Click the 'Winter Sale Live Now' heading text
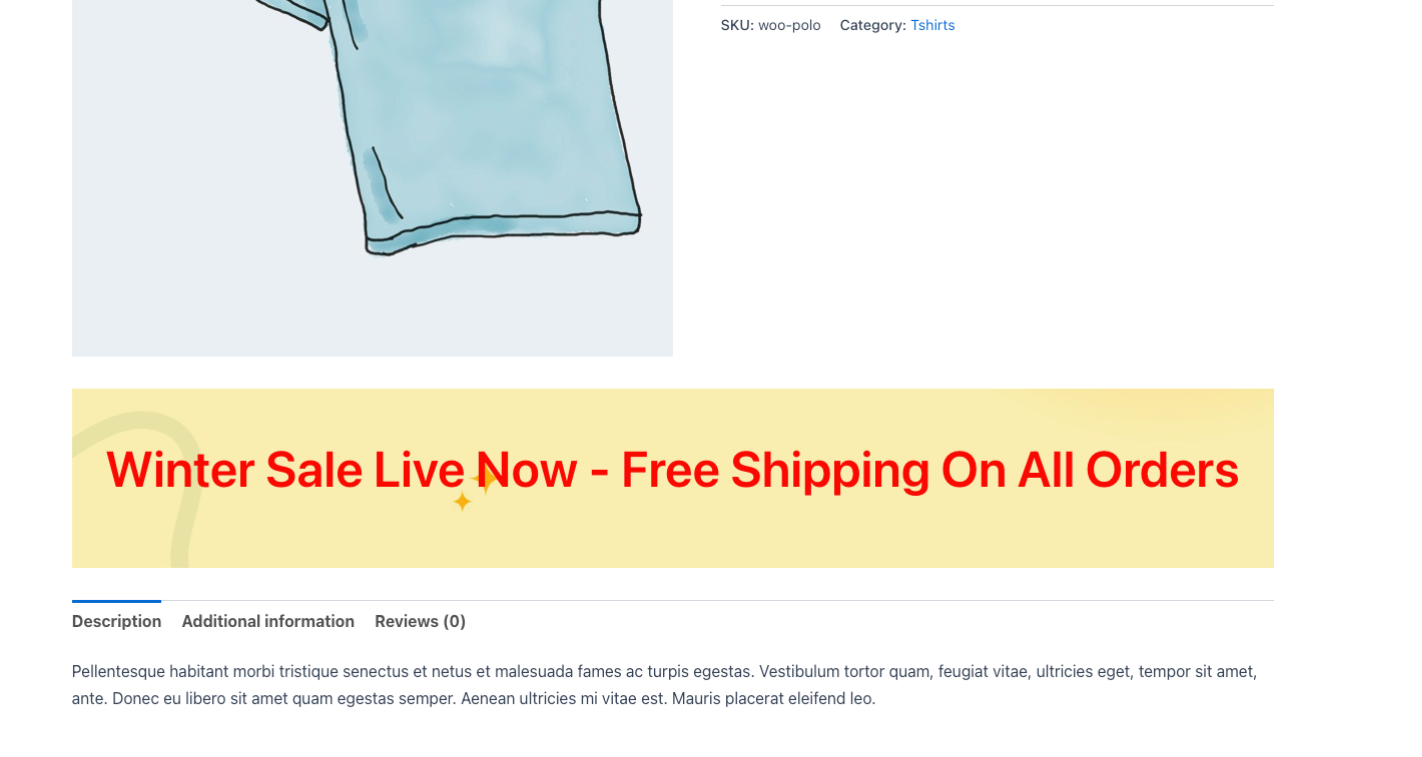This screenshot has width=1422, height=757. (341, 470)
